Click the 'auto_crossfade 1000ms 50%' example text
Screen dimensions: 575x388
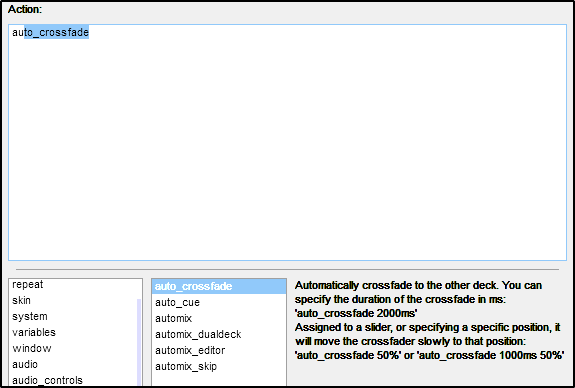pos(490,355)
